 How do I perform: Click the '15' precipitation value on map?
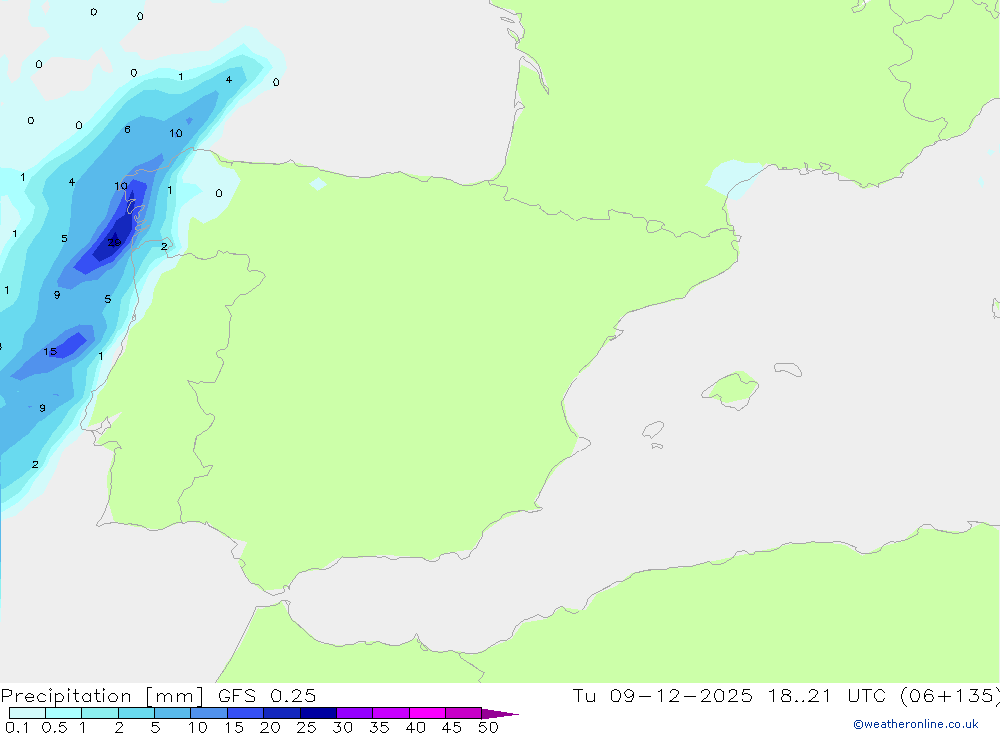50,352
